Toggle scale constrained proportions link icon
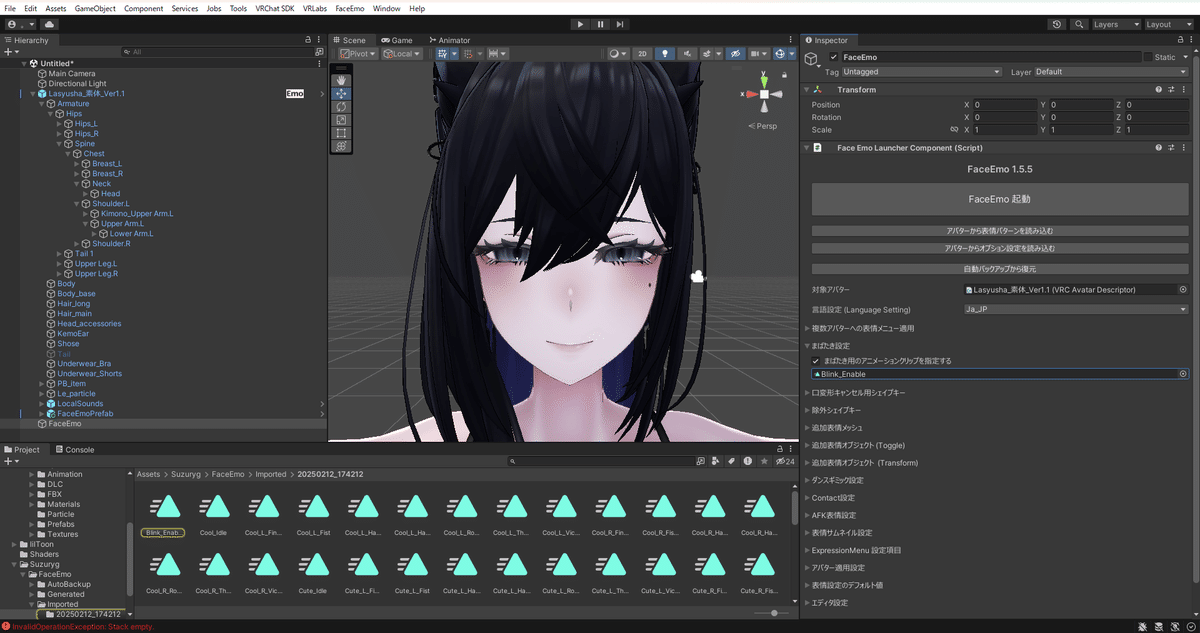The image size is (1200, 633). [953, 130]
